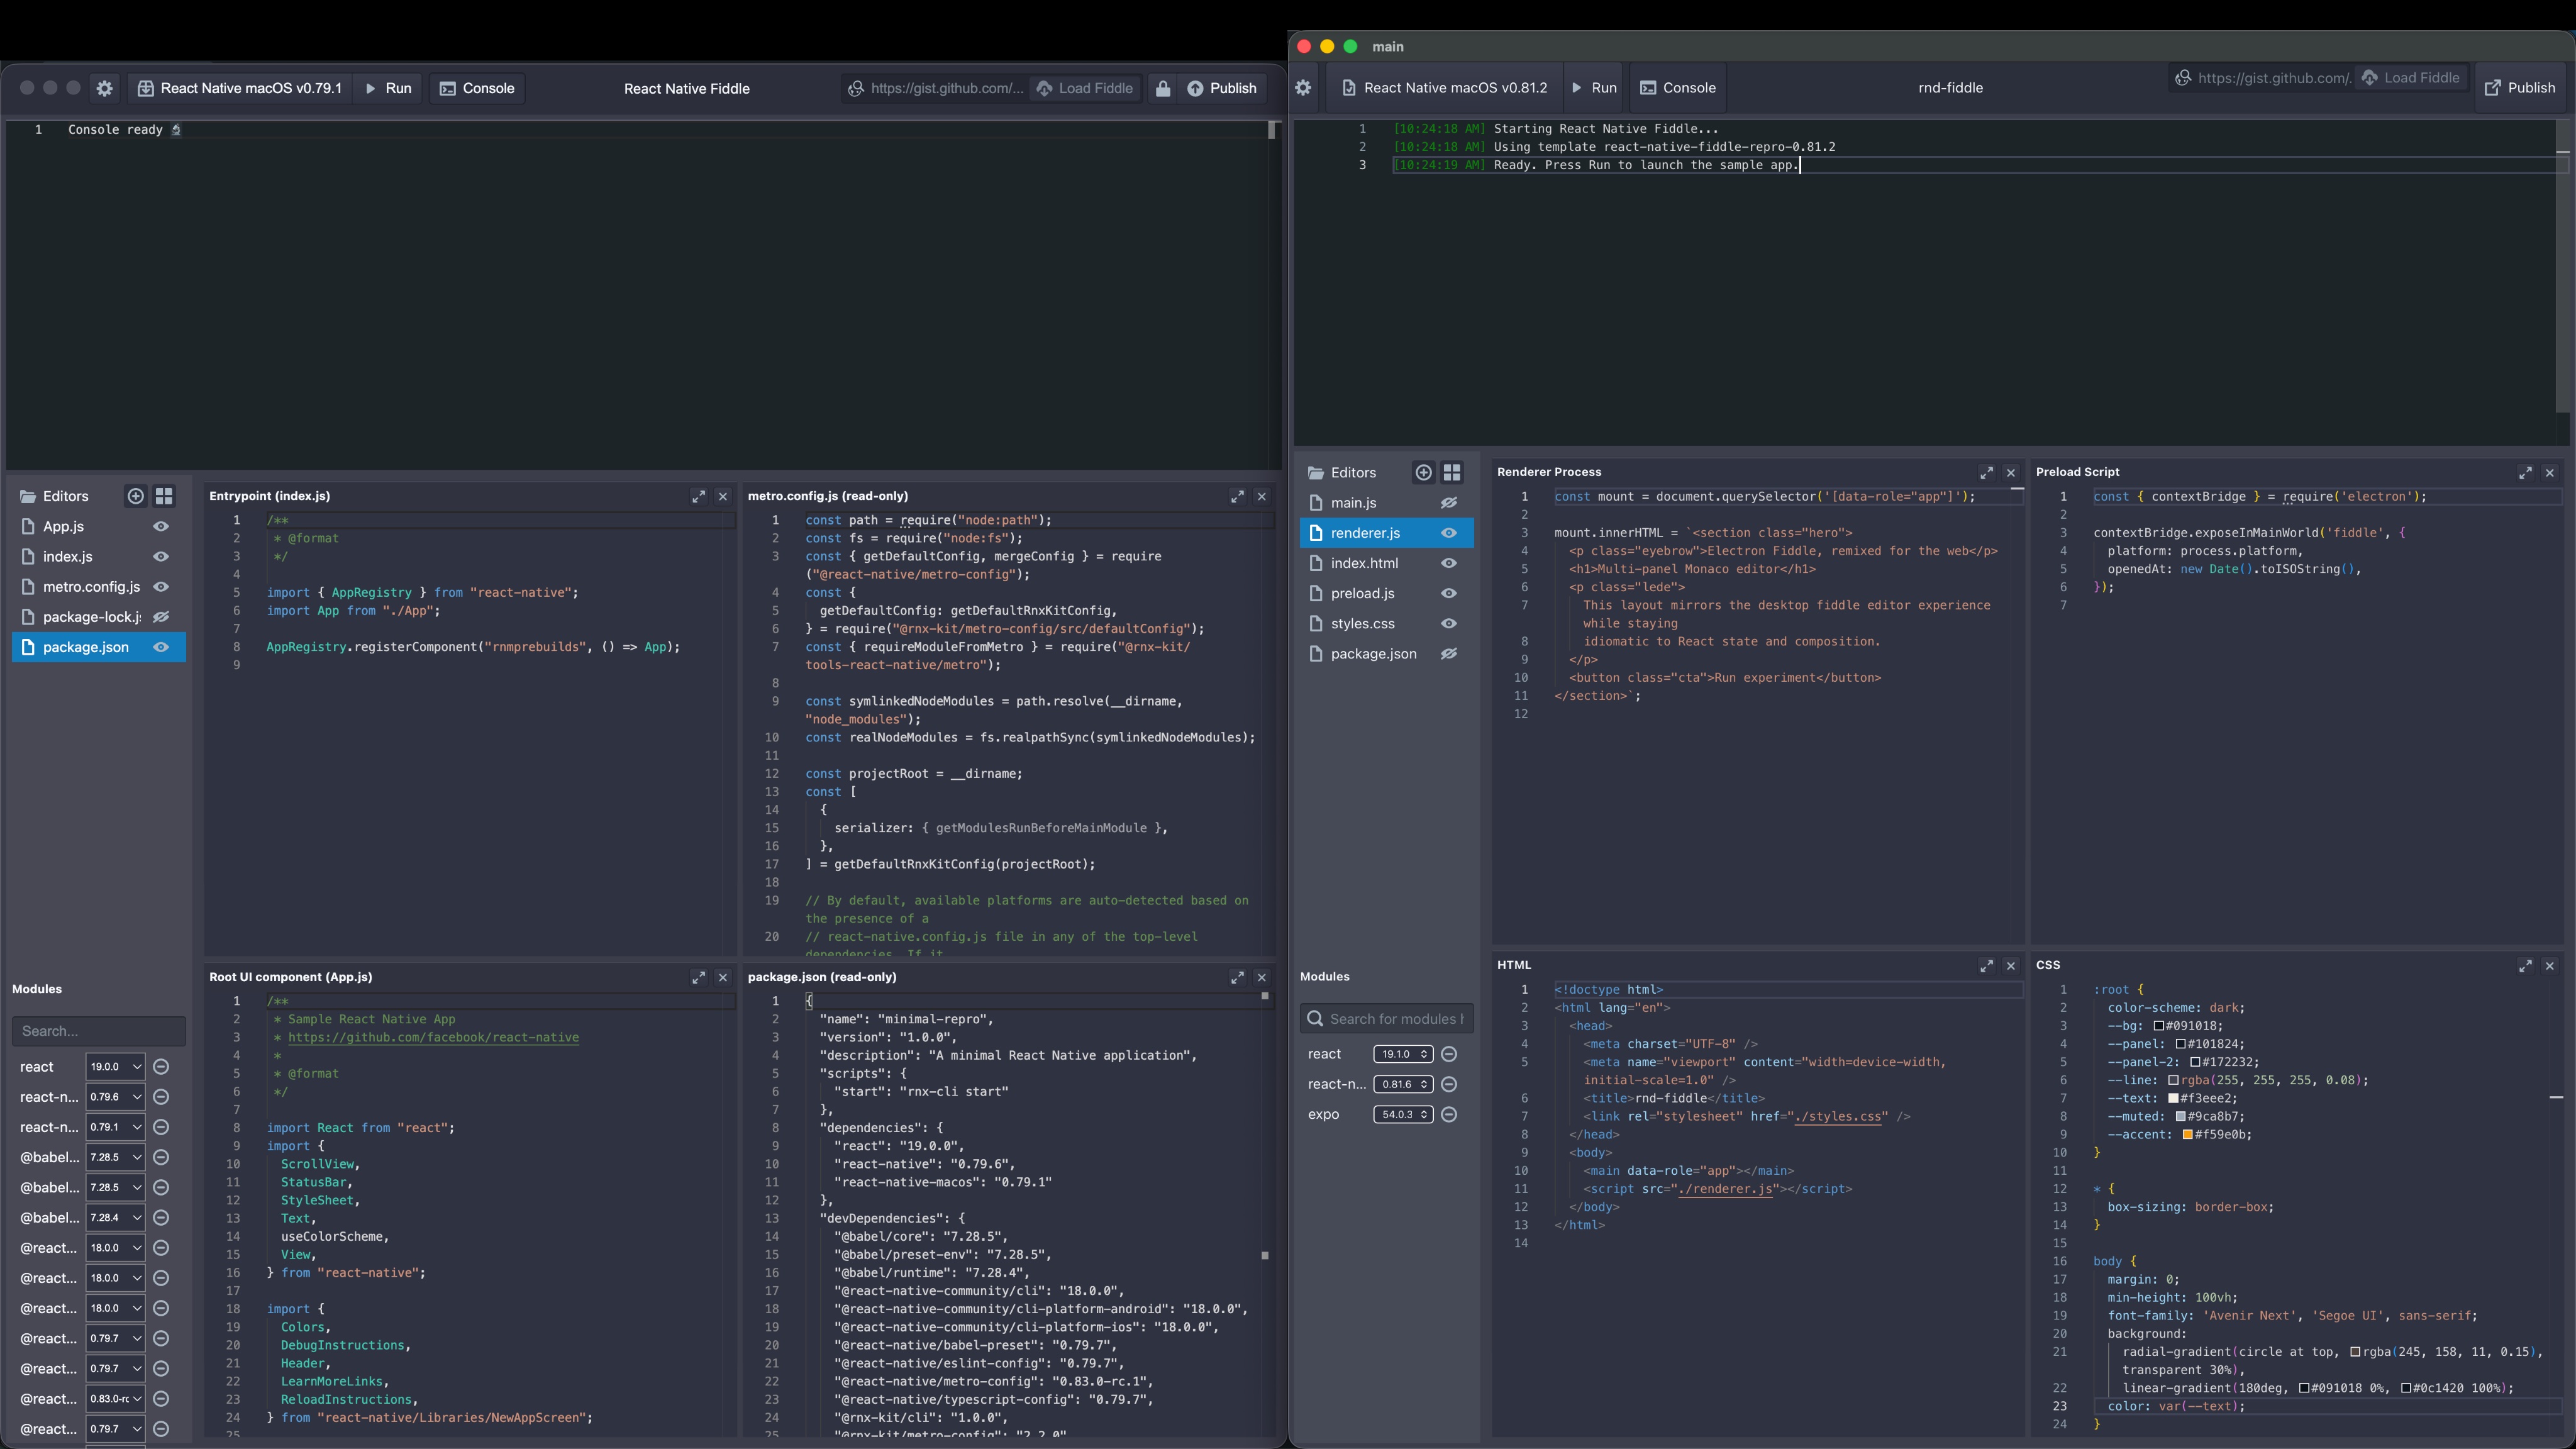Reset editor grid layout in rnd-fiddle window

click(x=1452, y=472)
